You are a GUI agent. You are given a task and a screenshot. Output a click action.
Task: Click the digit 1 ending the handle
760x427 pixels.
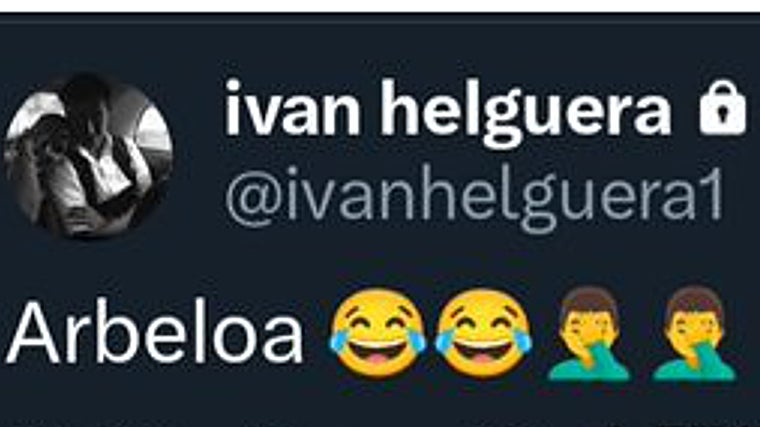pyautogui.click(x=712, y=193)
